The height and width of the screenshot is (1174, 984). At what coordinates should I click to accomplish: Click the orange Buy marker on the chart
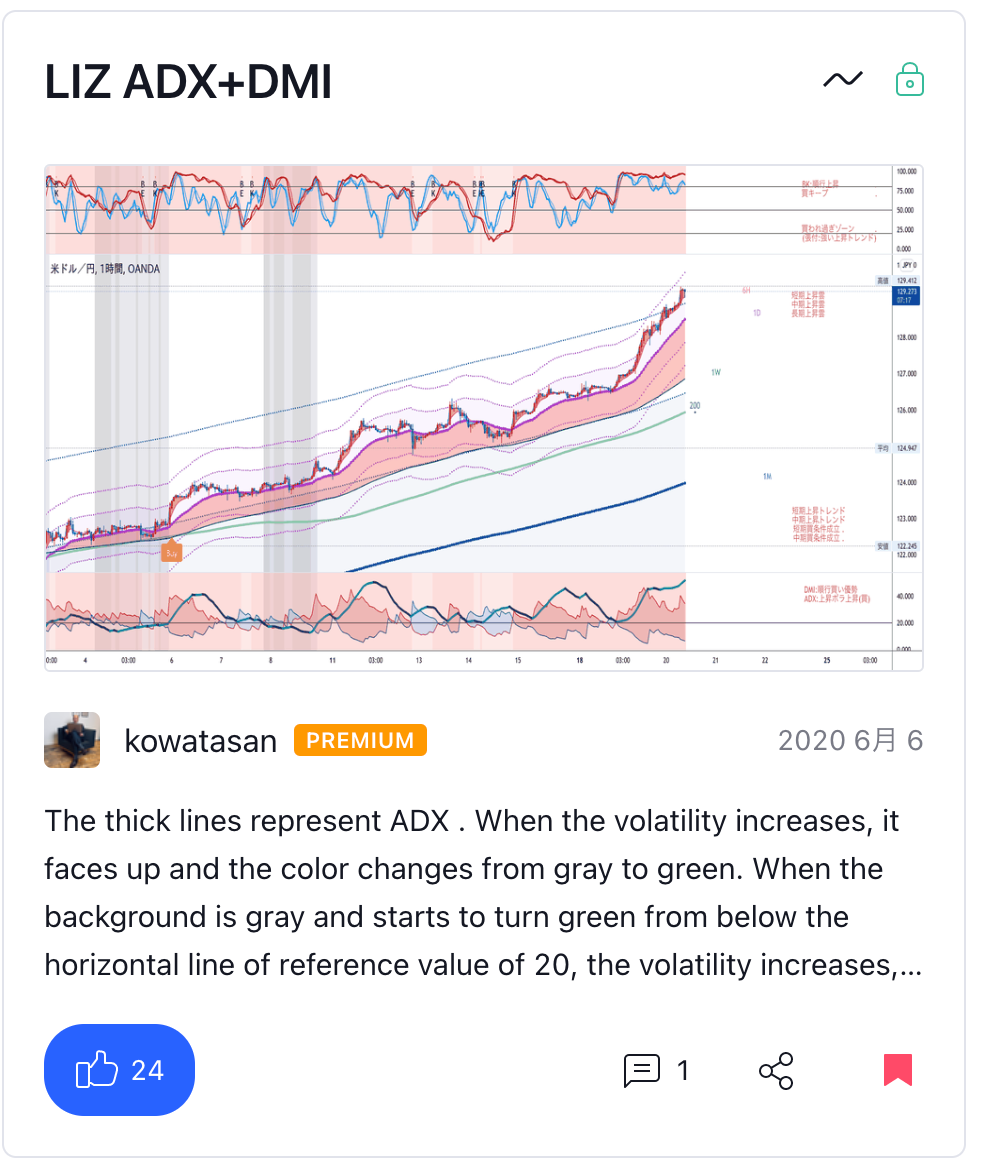tap(171, 551)
